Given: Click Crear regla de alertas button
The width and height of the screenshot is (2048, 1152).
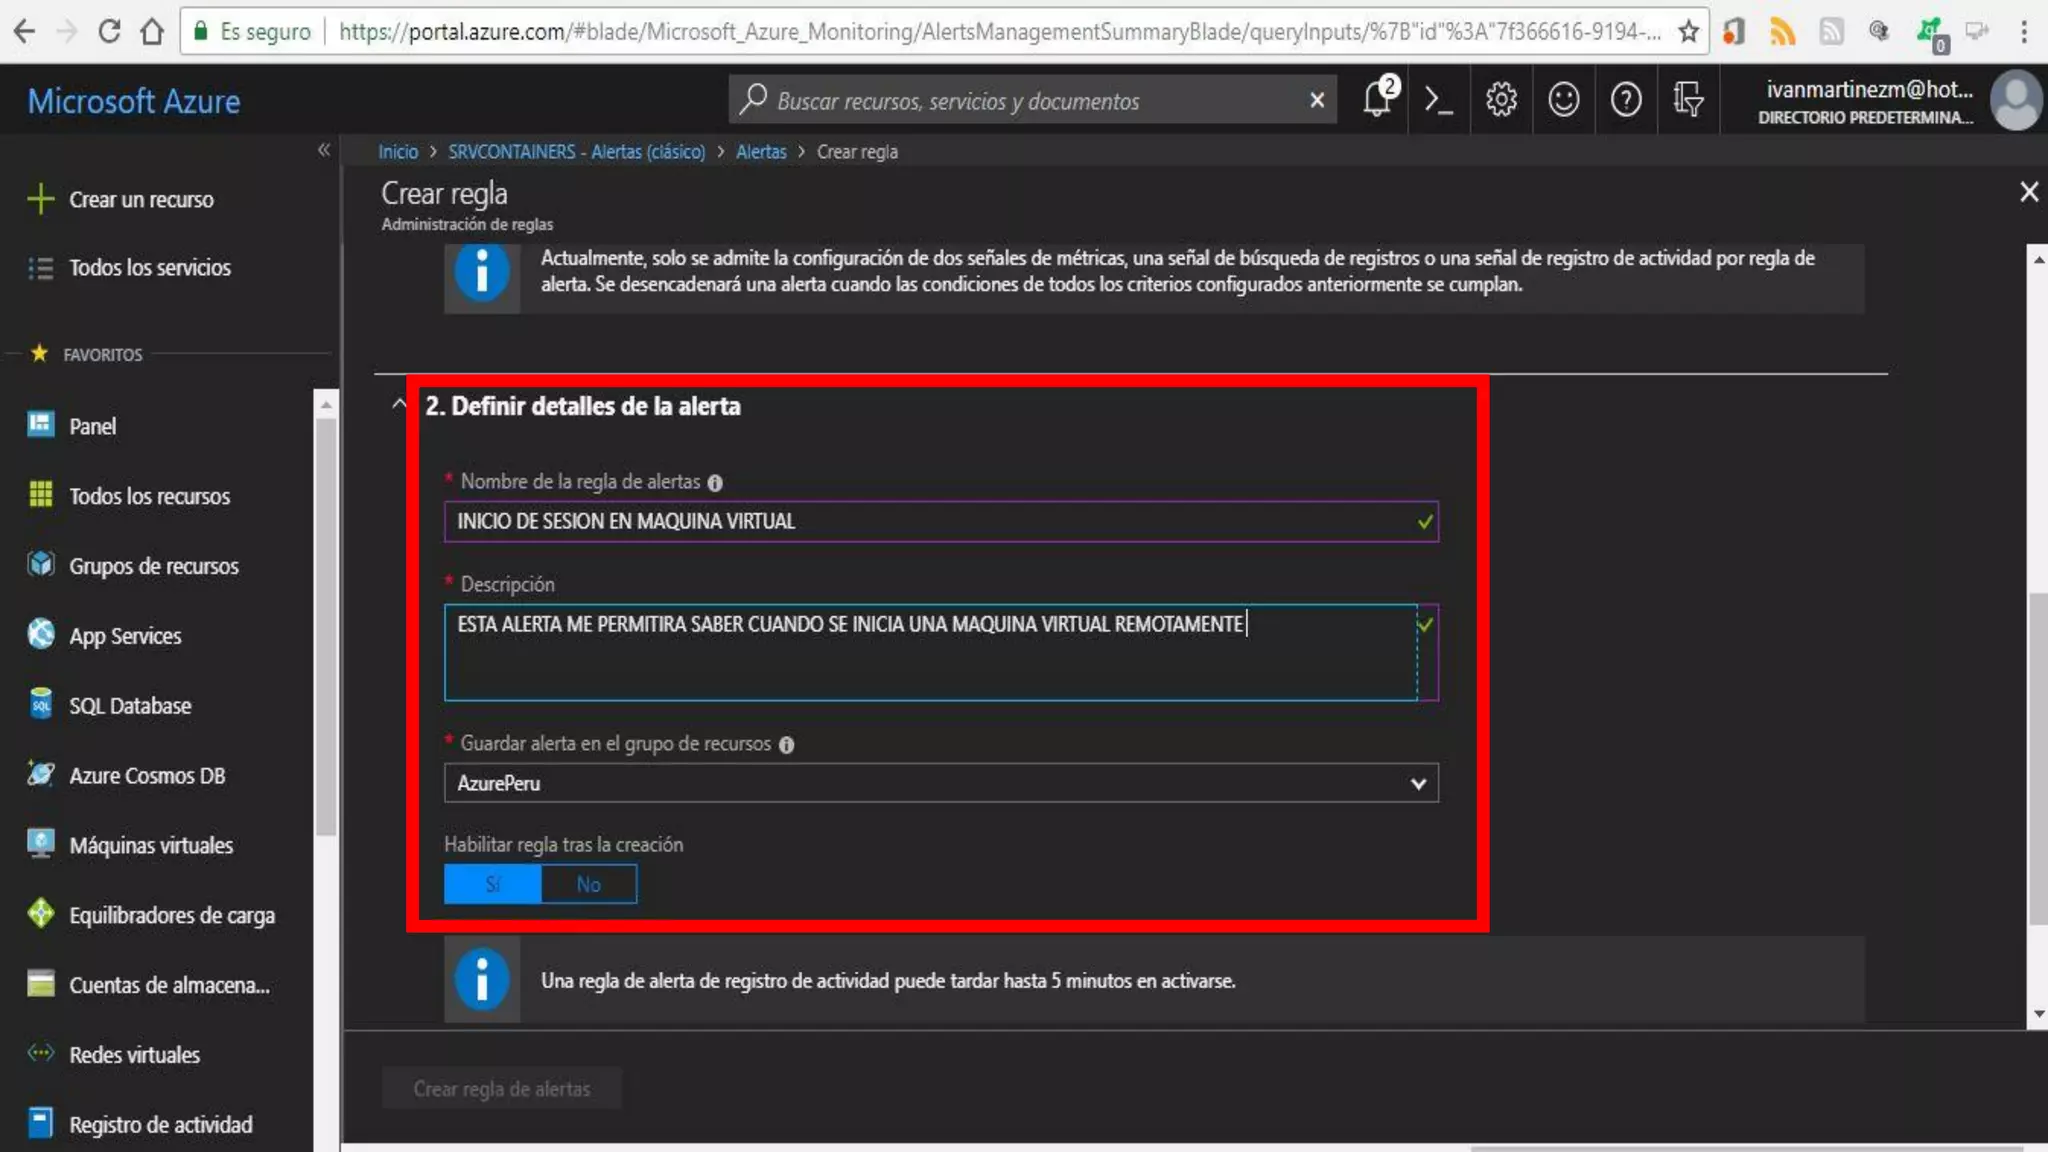Looking at the screenshot, I should (501, 1089).
